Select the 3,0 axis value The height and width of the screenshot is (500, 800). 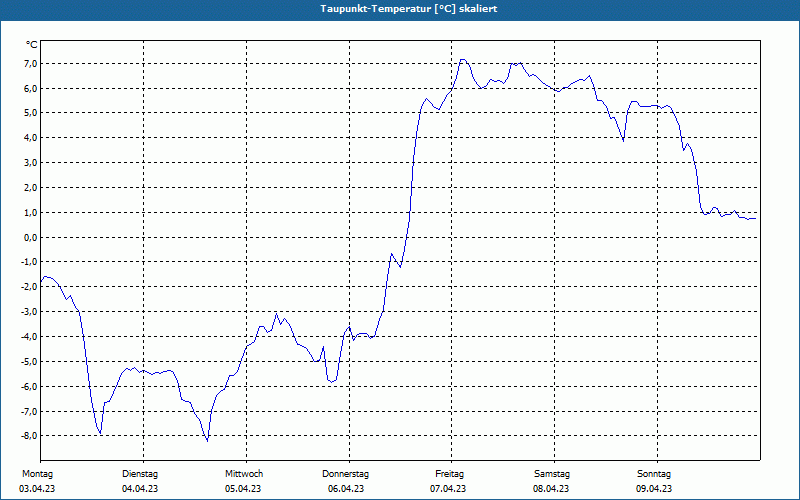click(29, 163)
